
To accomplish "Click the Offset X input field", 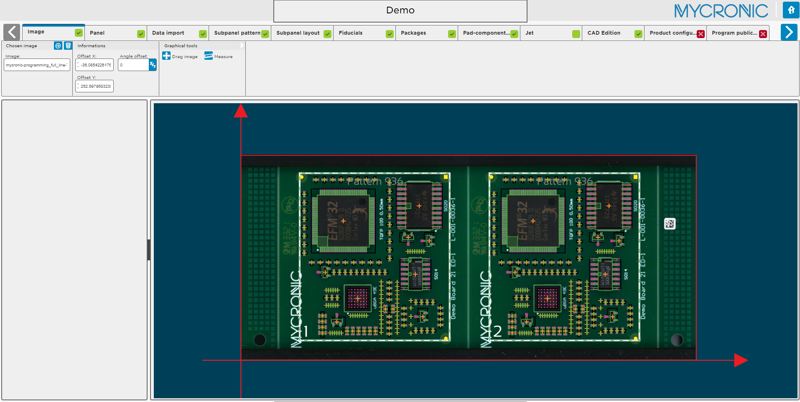I will pos(95,65).
